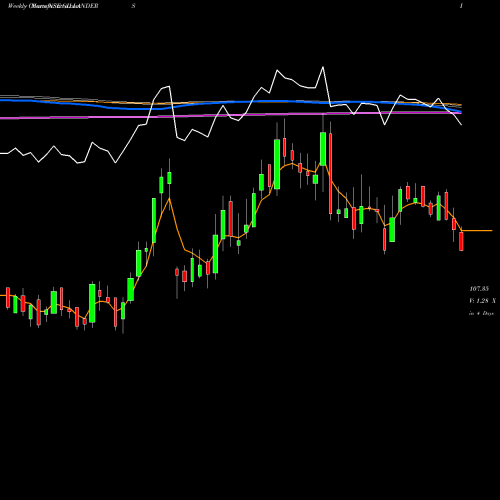Screen dimensions: 500x500
Task: Select the flat orange projection line at right
Action: pyautogui.click(x=477, y=230)
